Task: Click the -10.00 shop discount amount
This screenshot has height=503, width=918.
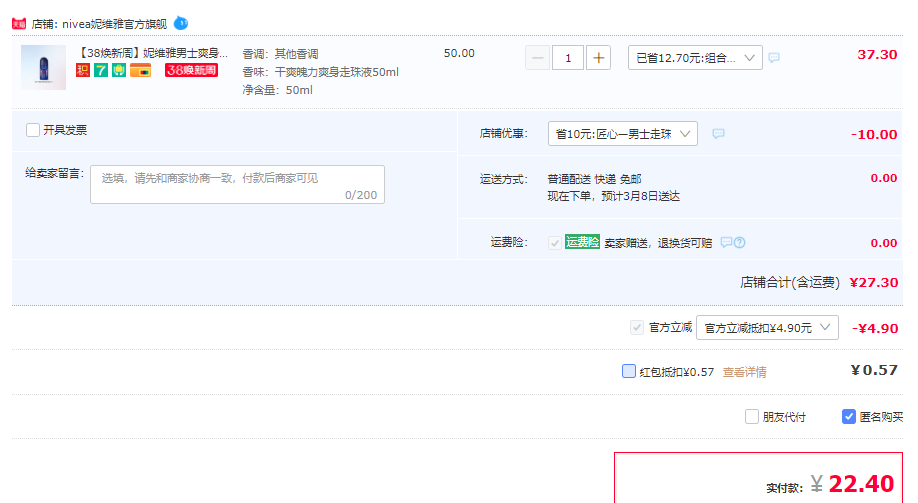Action: [x=874, y=134]
